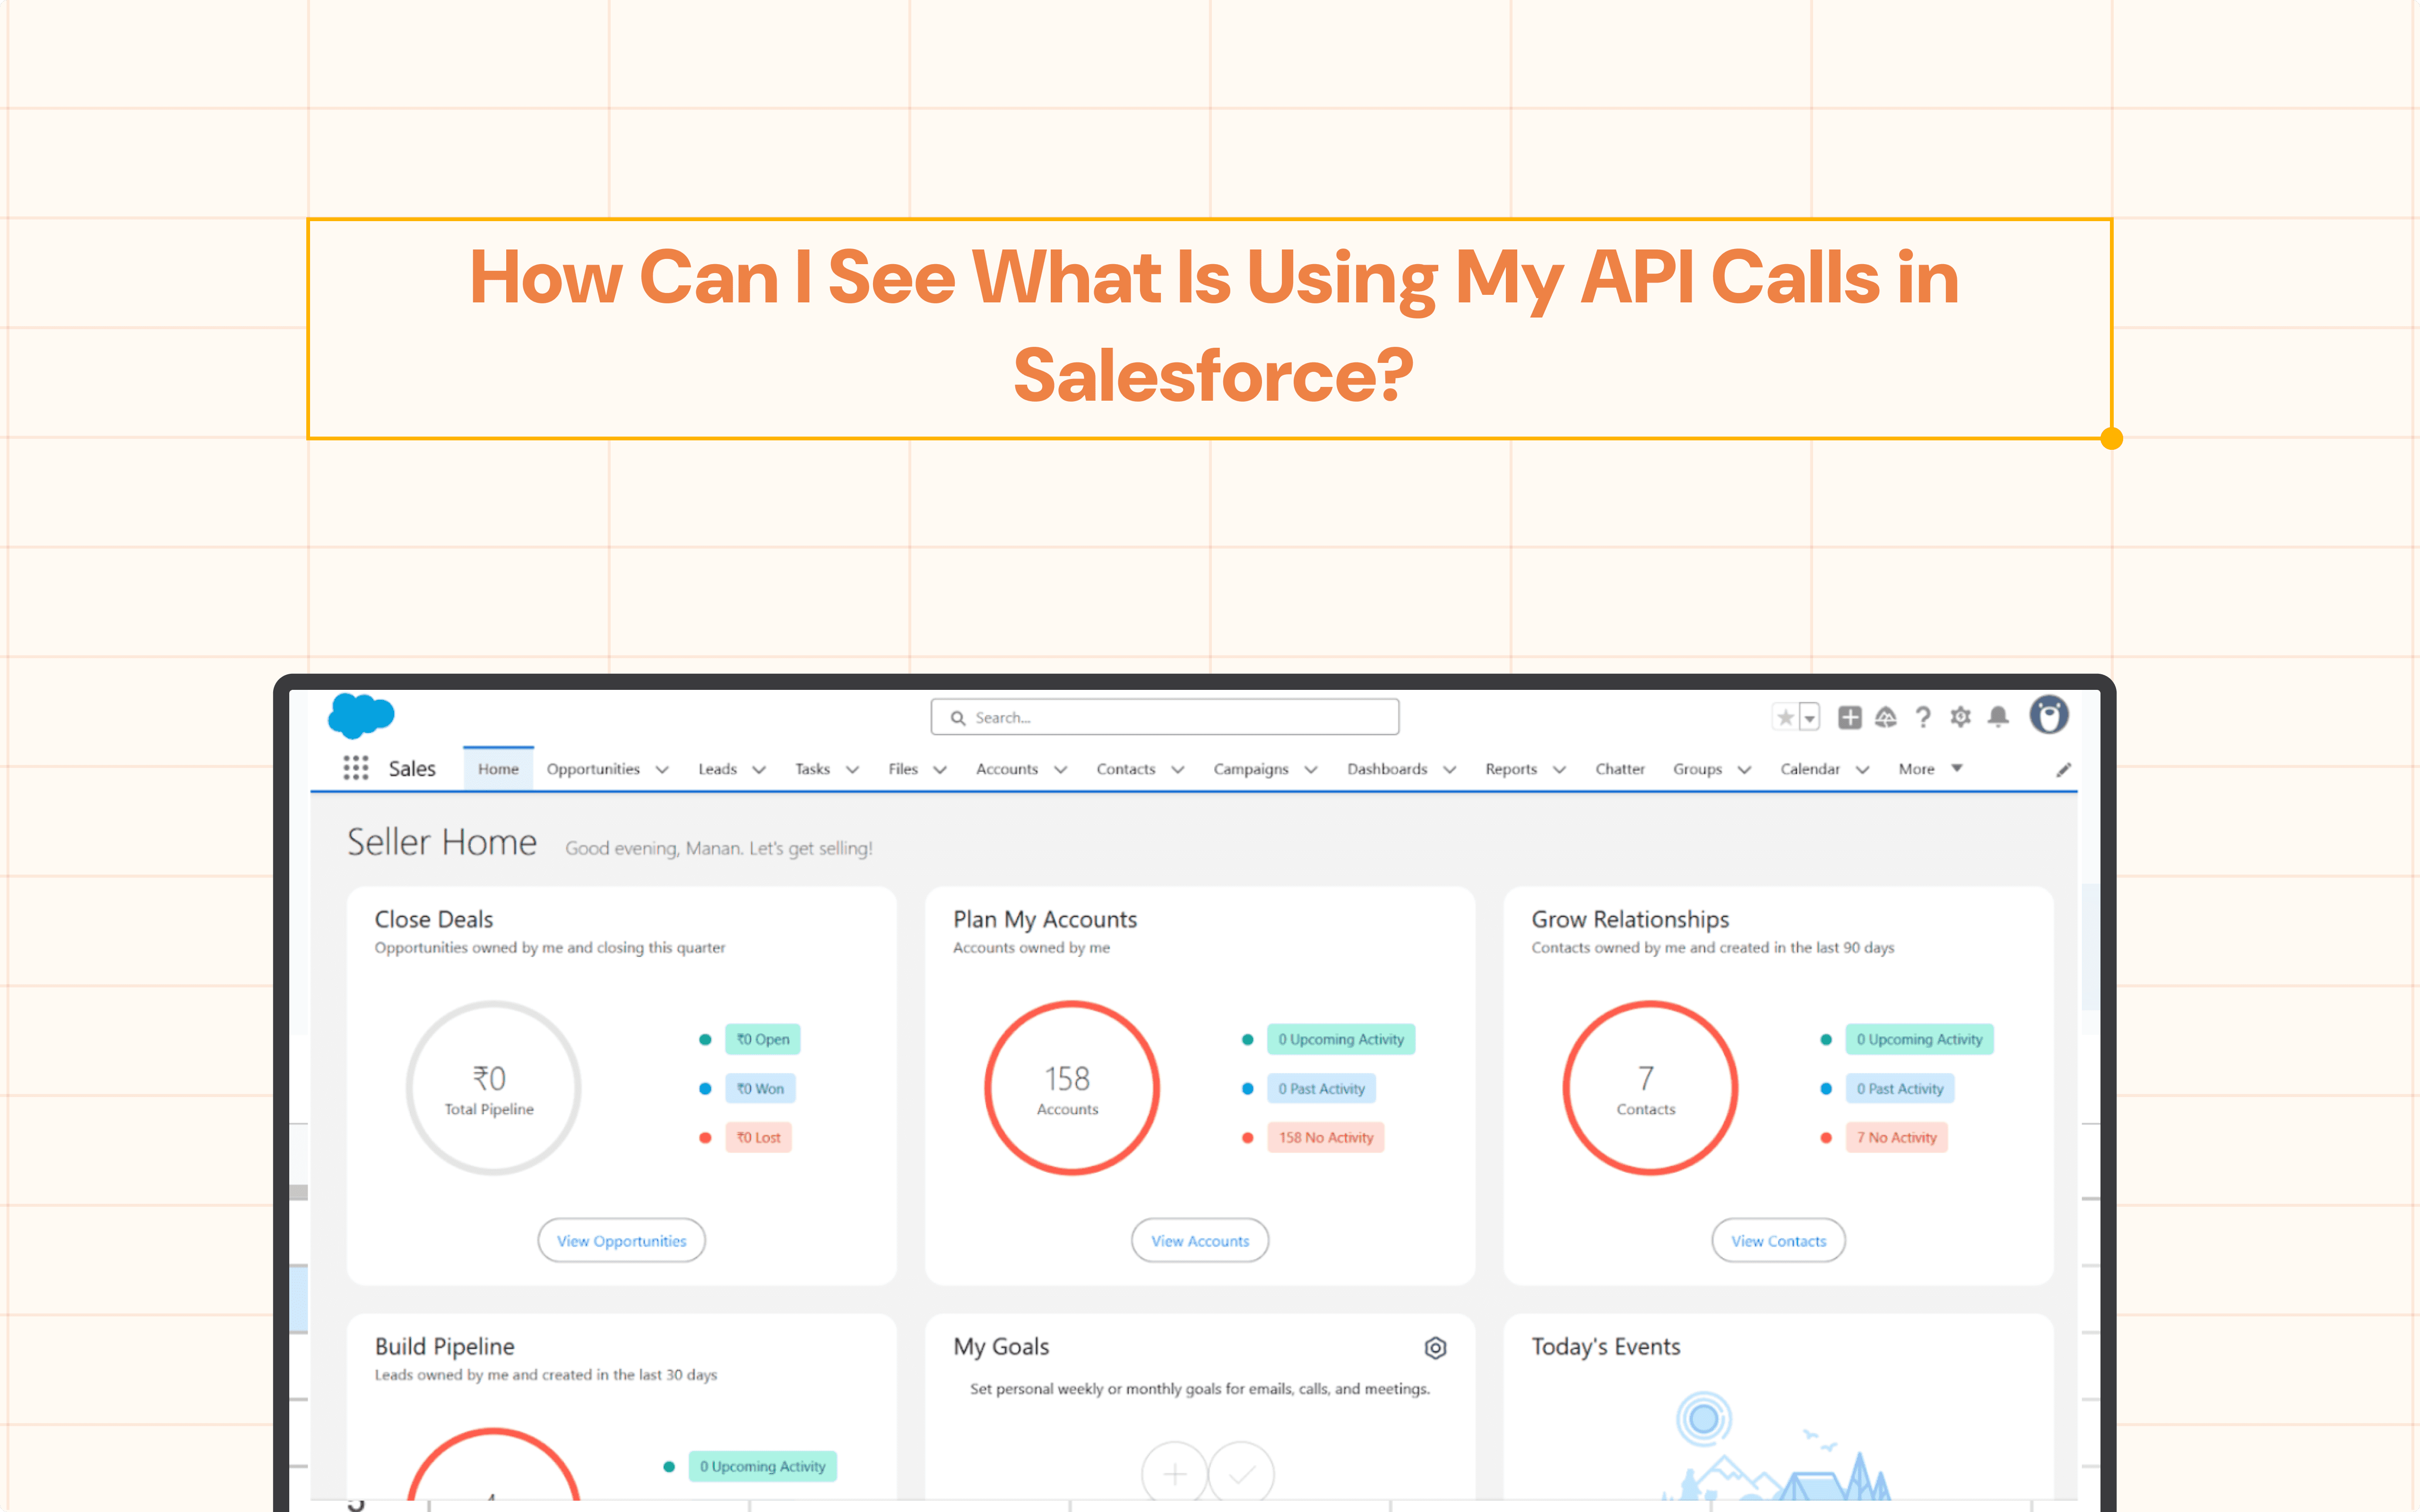Click the 7 Contacts ring chart
The image size is (2420, 1512).
pyautogui.click(x=1650, y=1088)
